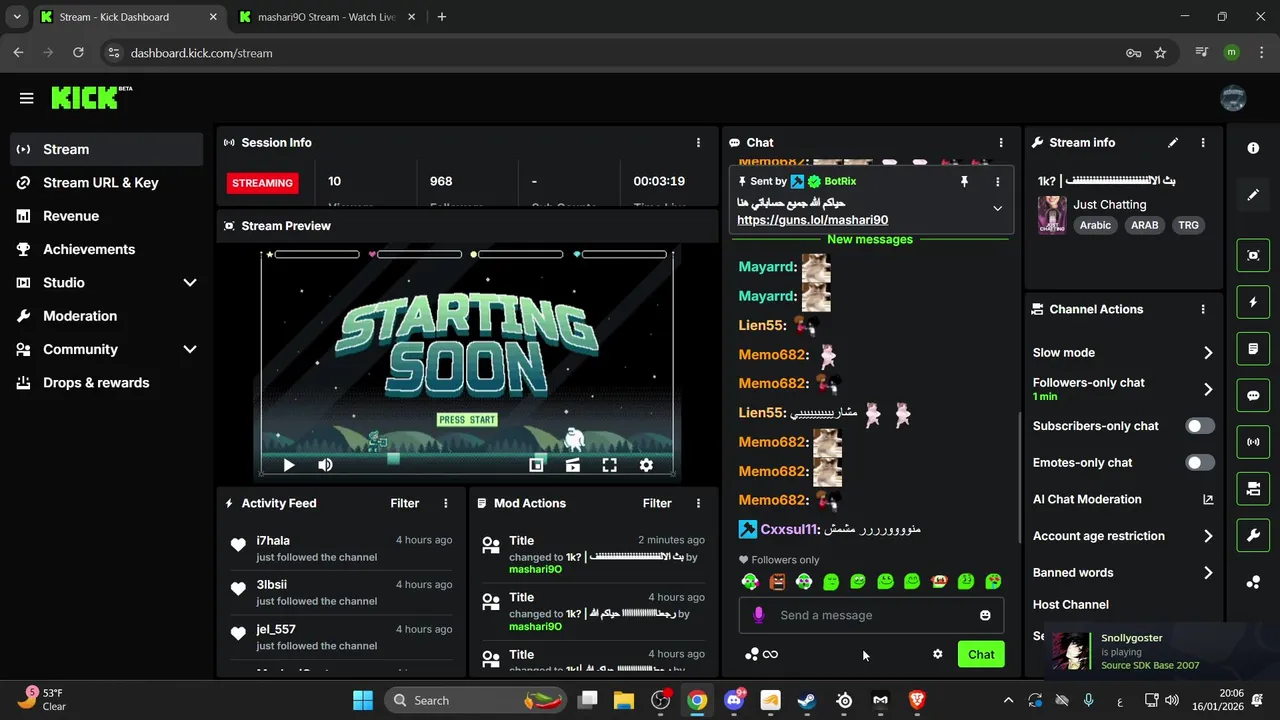
Task: Click the Just Chatting category thumbnail
Action: point(1052,215)
